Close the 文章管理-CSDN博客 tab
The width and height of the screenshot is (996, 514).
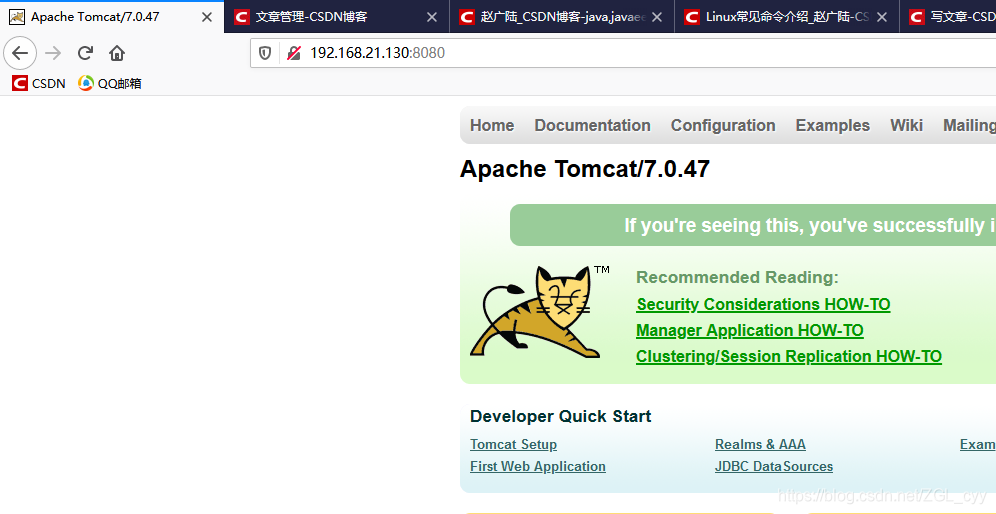pos(431,17)
